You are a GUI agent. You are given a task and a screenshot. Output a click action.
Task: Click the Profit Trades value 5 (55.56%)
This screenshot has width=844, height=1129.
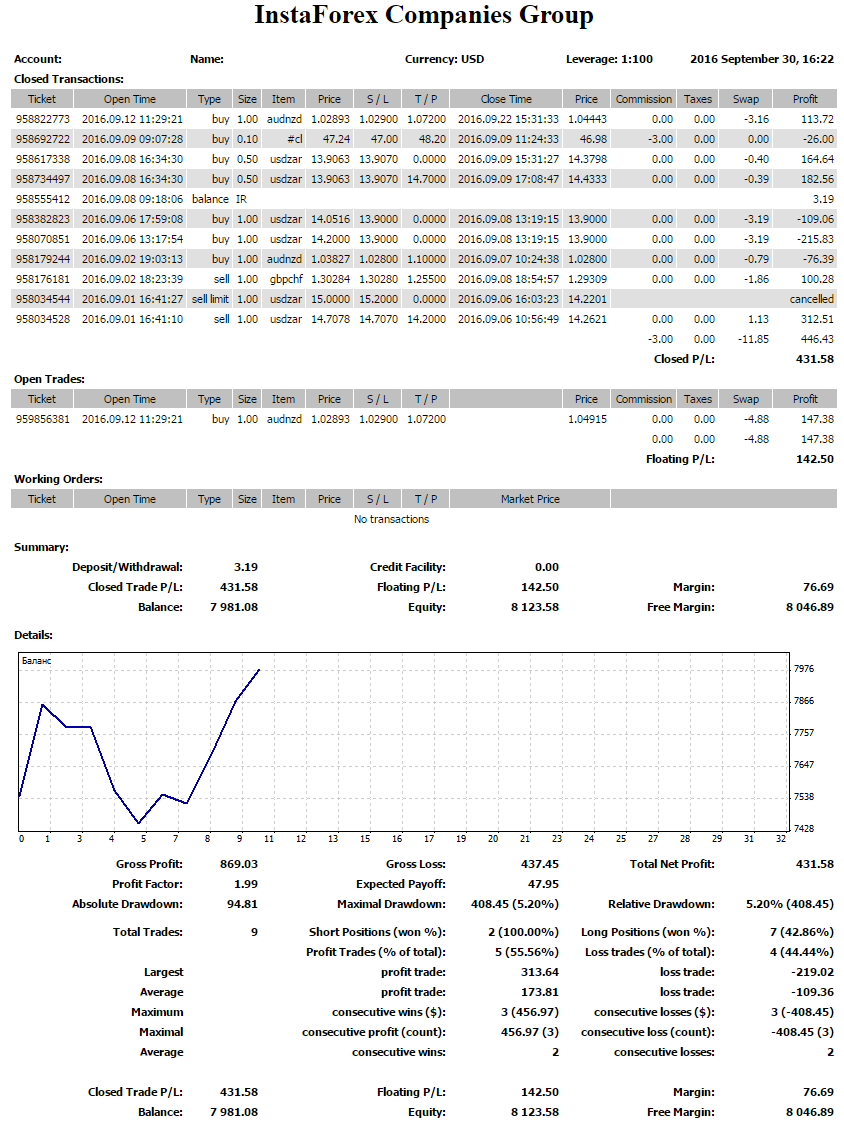527,953
